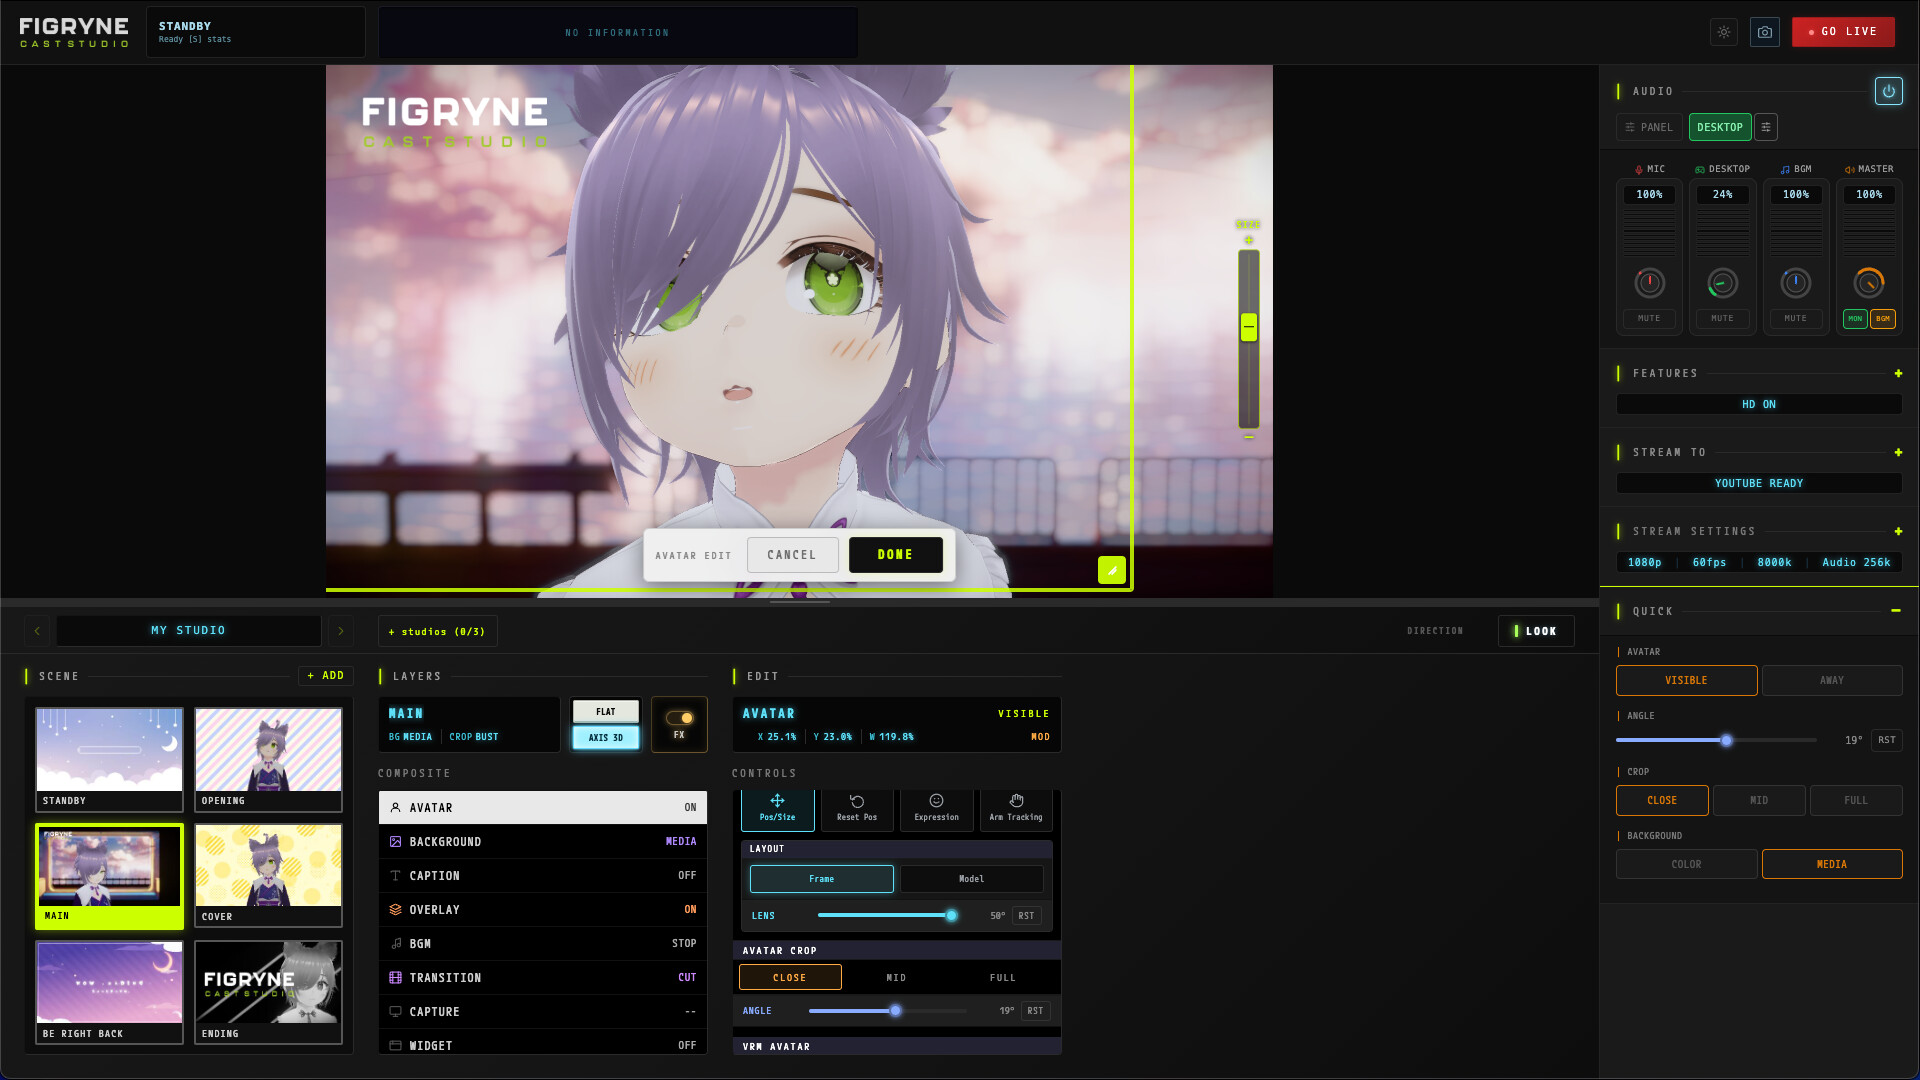Click the camera snapshot icon
1920x1080 pixels.
(1765, 32)
